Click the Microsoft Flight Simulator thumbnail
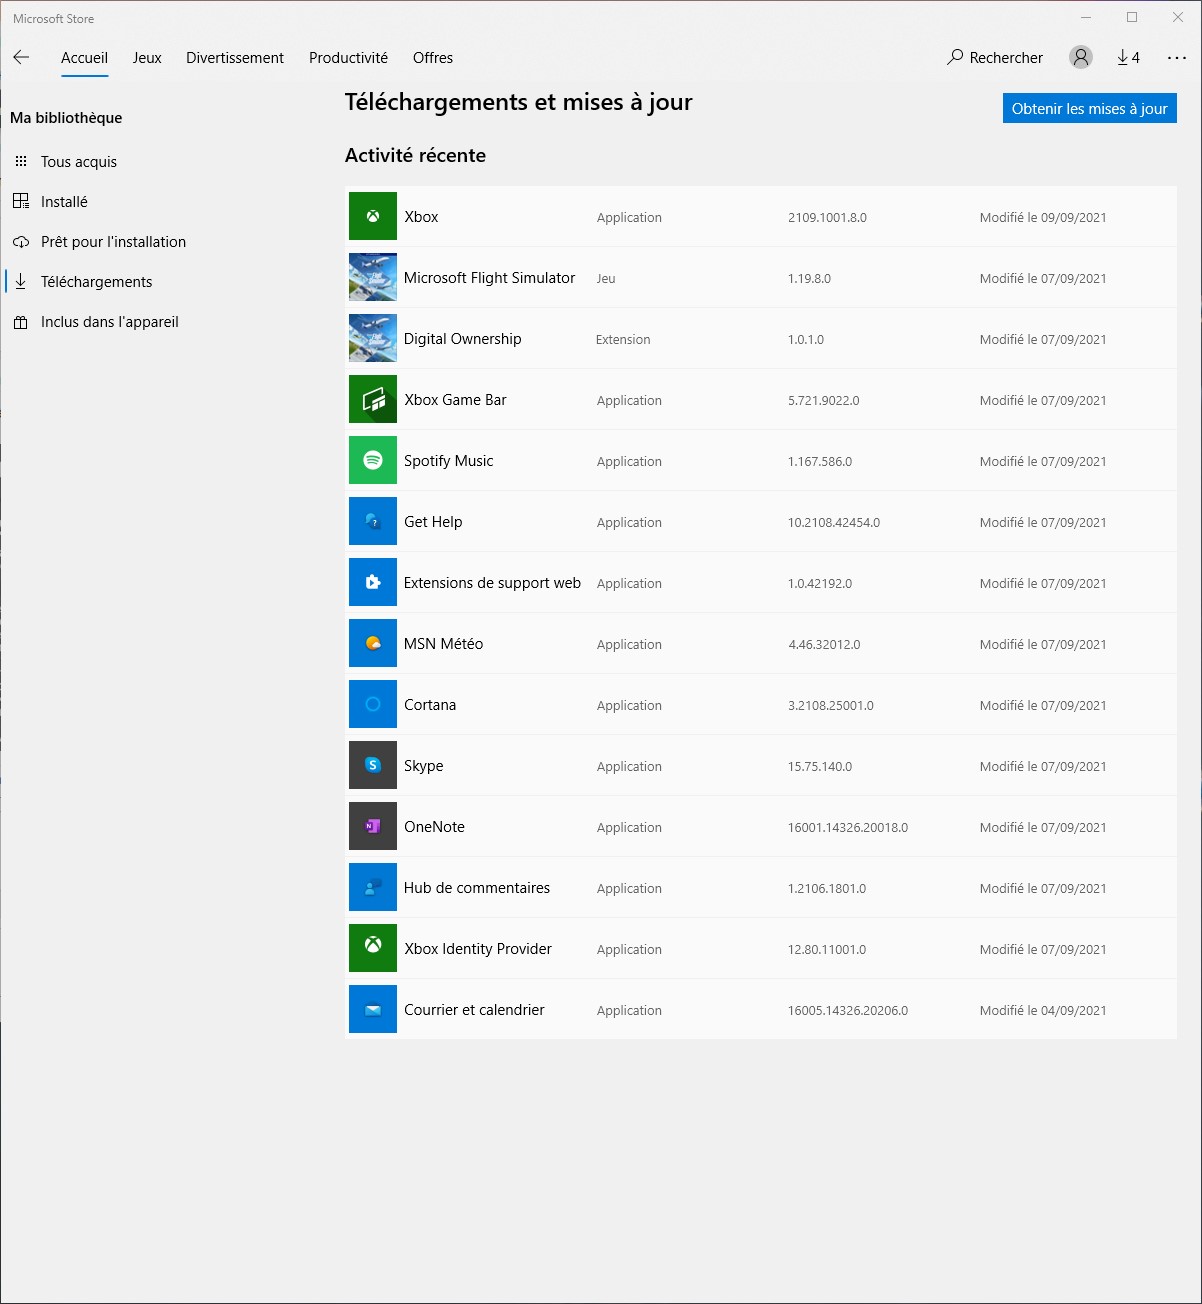 pyautogui.click(x=373, y=277)
